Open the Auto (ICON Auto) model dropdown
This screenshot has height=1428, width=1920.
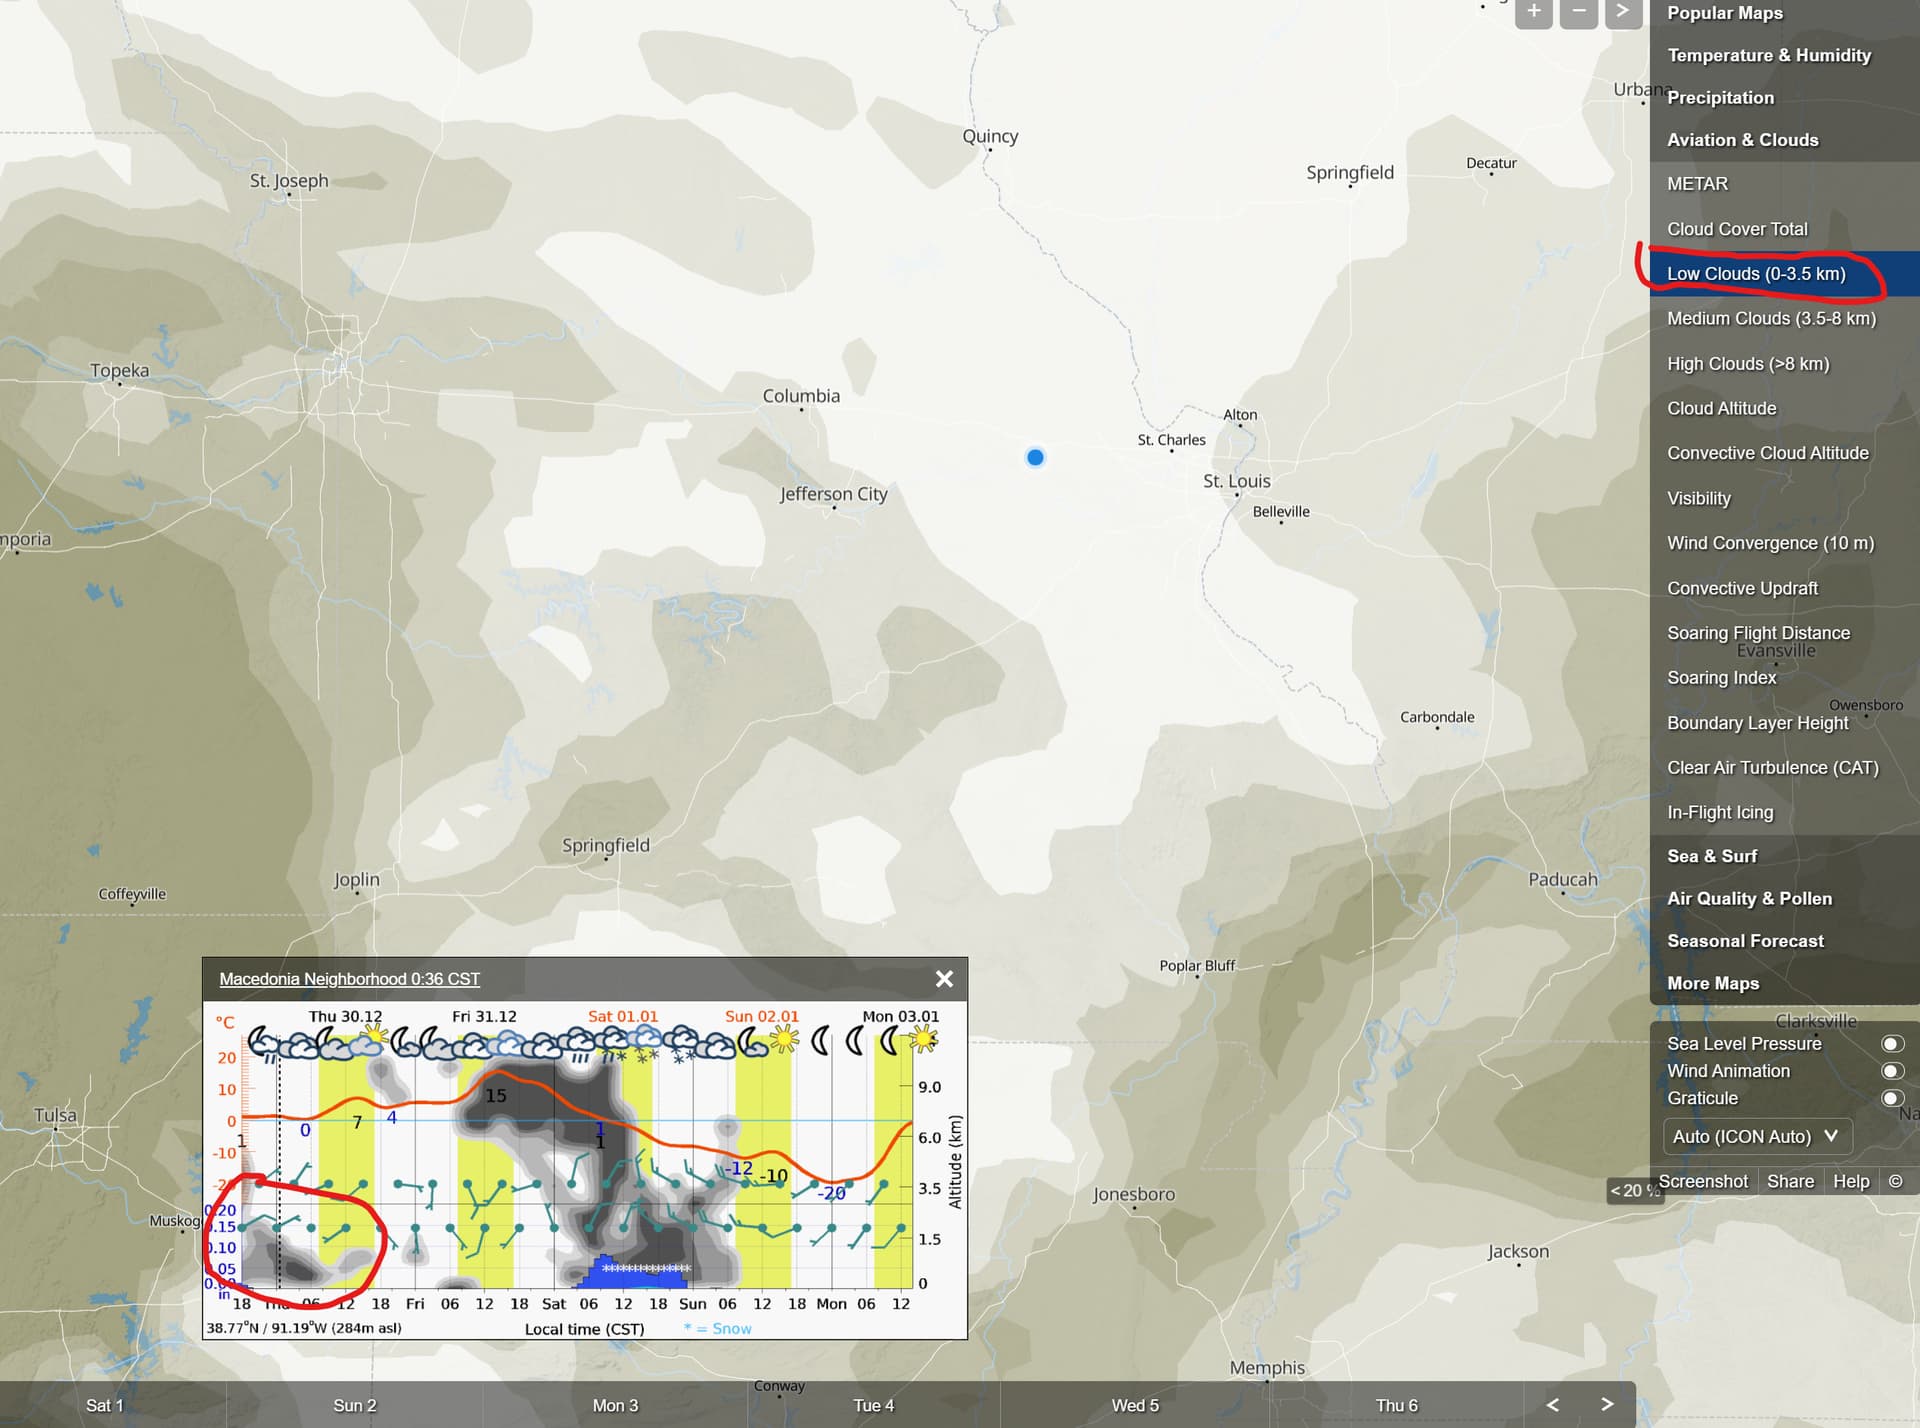[x=1756, y=1136]
